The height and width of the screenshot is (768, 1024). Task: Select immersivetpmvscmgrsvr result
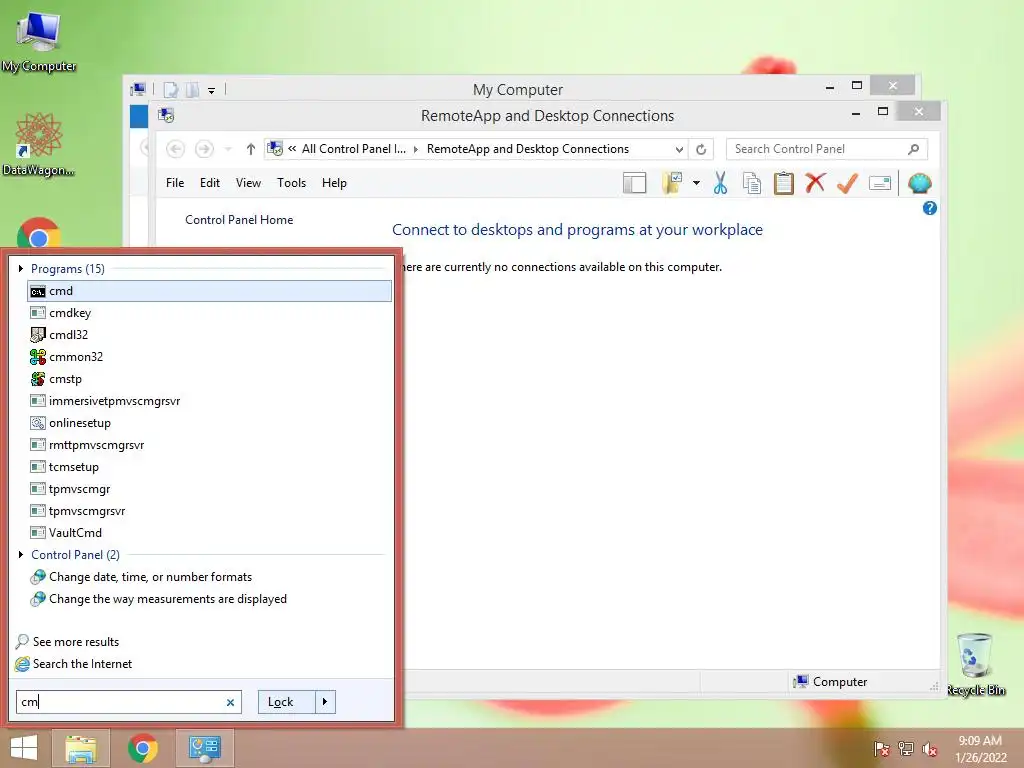(x=210, y=401)
